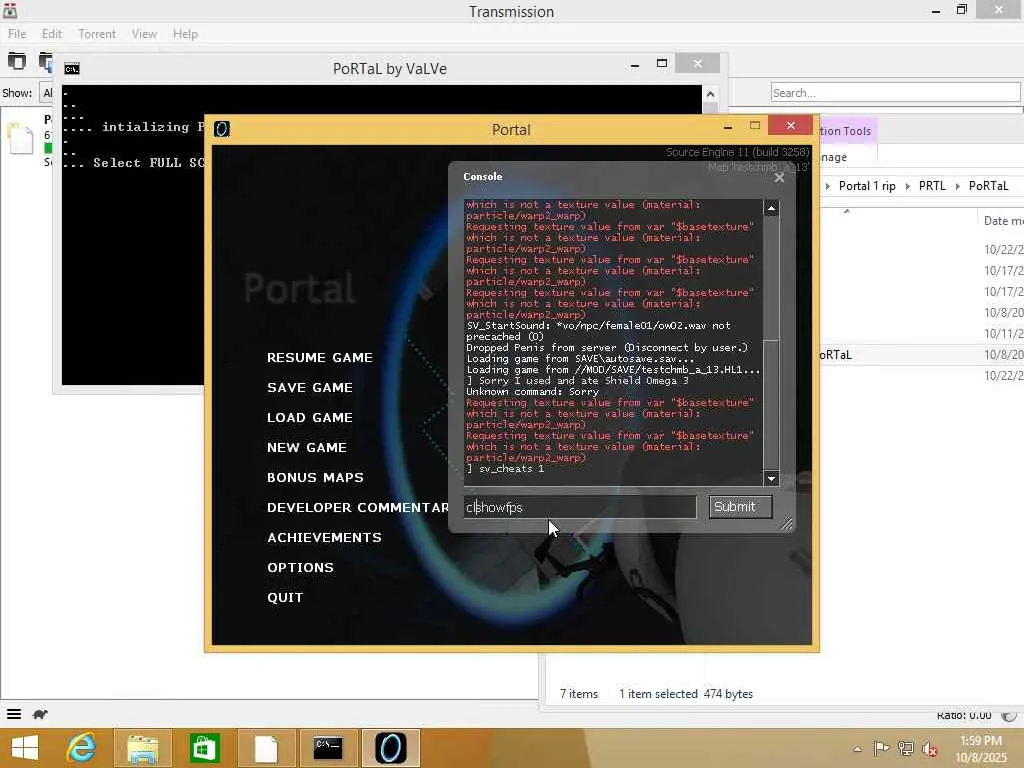Click the console Submit button

pos(740,507)
